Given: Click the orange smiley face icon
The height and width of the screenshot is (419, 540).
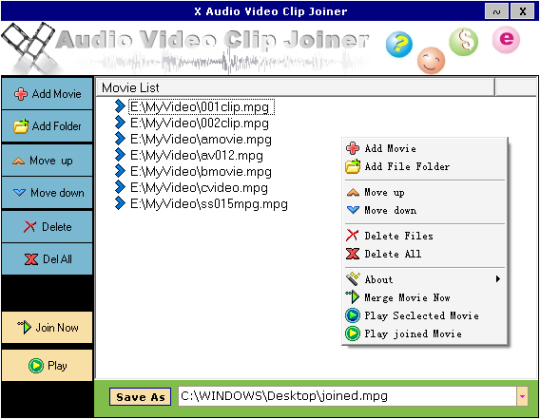Looking at the screenshot, I should tap(431, 60).
